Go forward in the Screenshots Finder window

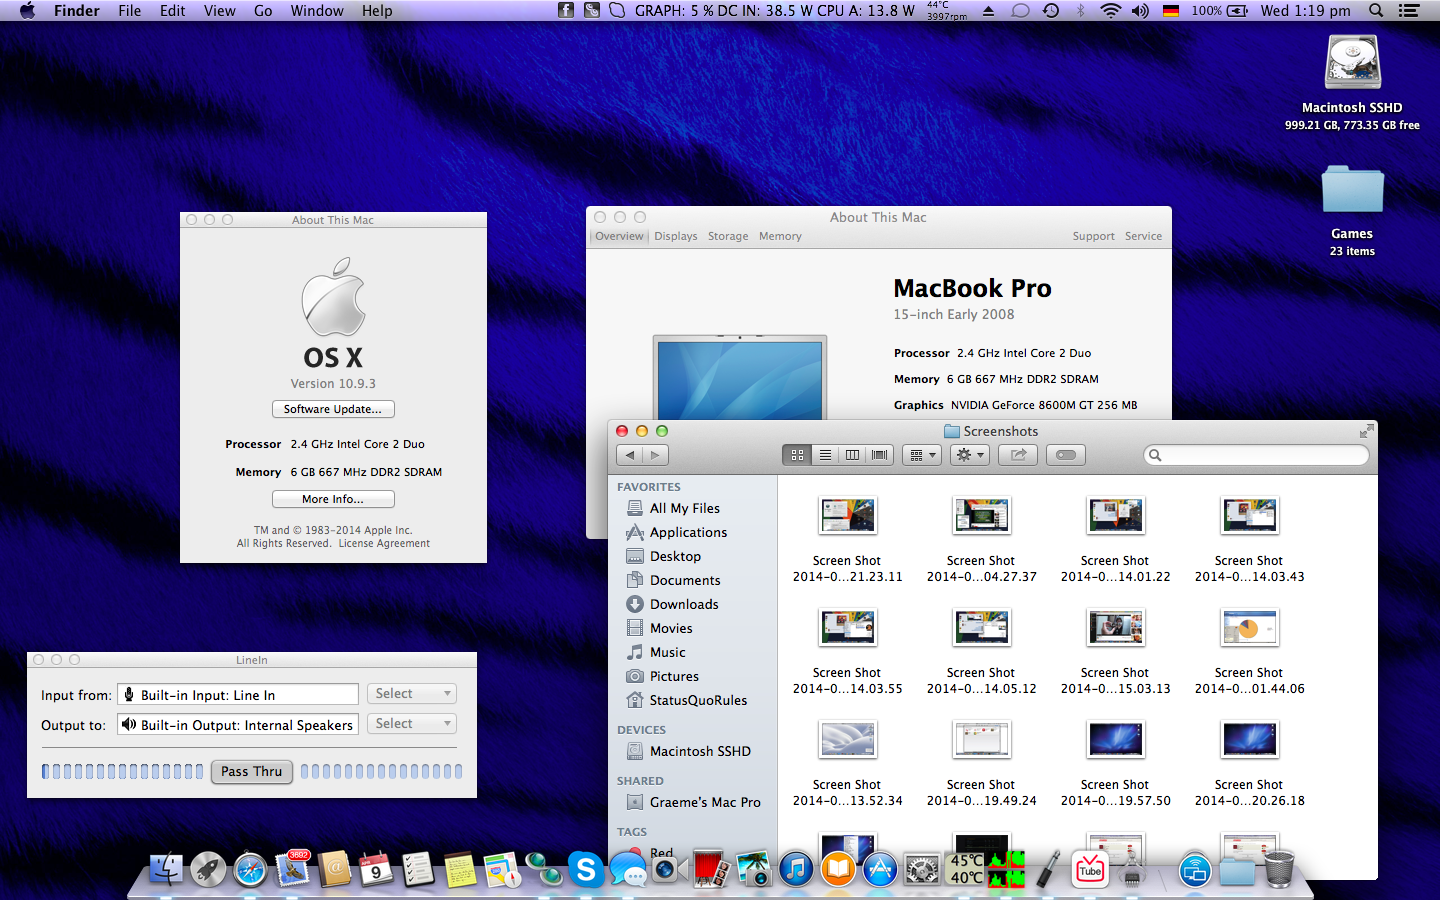click(656, 455)
